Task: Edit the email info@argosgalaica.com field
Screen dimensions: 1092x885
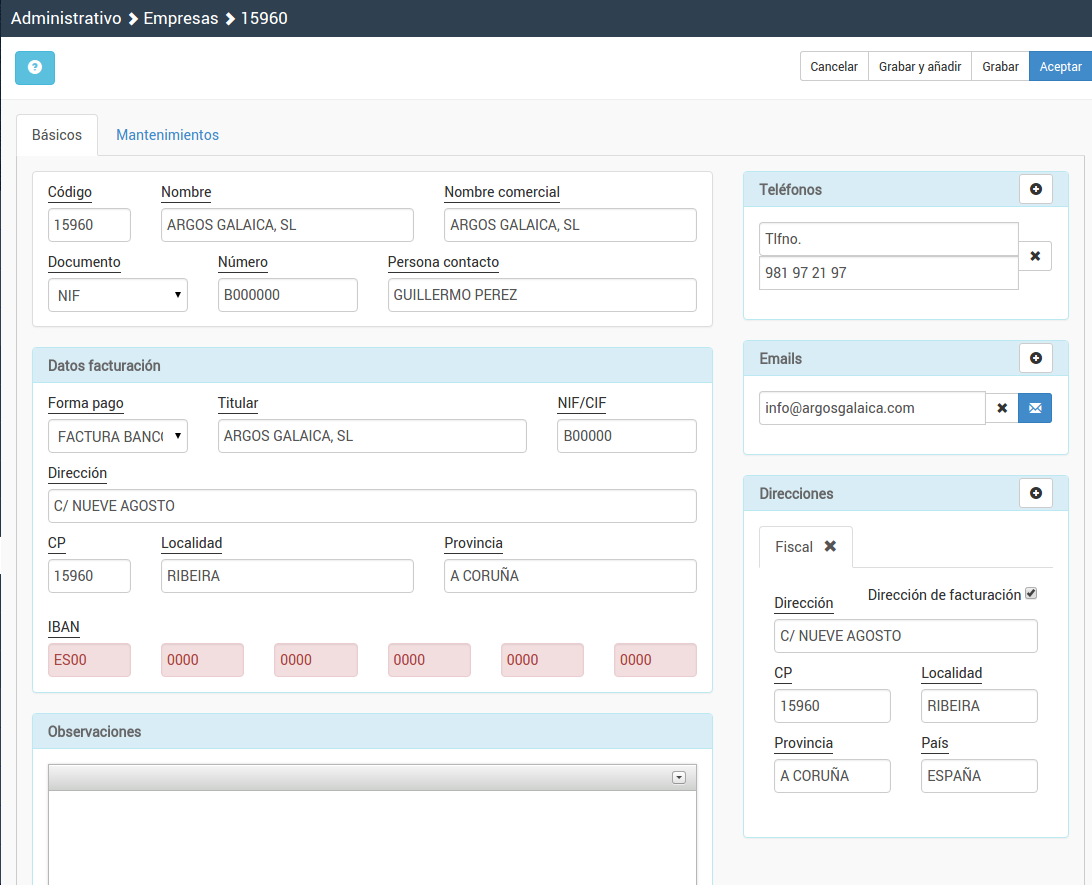Action: 872,408
